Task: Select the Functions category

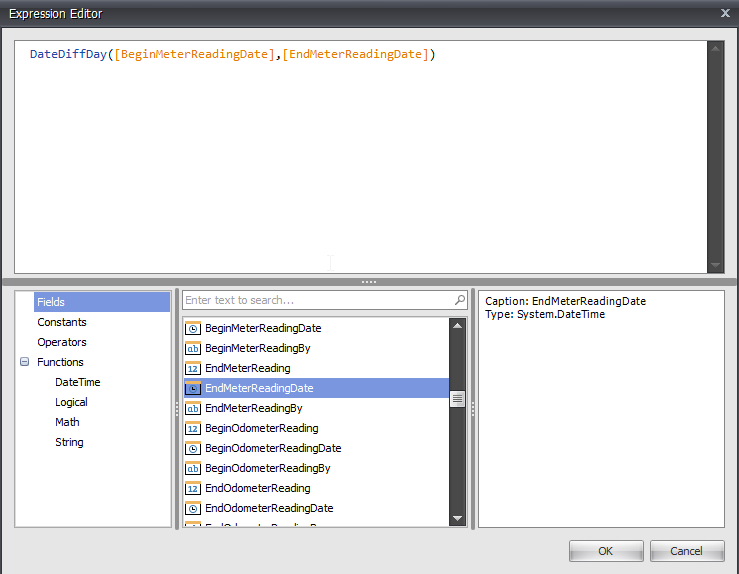Action: tap(60, 362)
